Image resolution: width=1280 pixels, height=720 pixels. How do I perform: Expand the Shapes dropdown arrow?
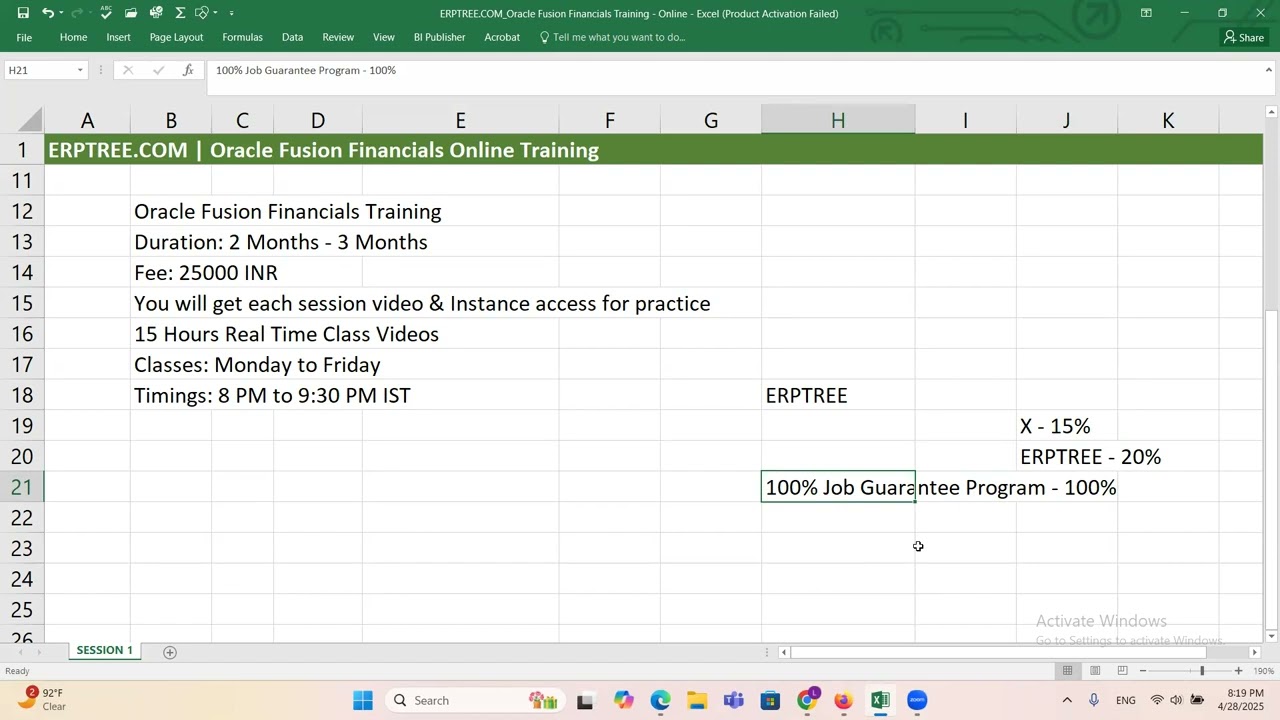(x=215, y=13)
